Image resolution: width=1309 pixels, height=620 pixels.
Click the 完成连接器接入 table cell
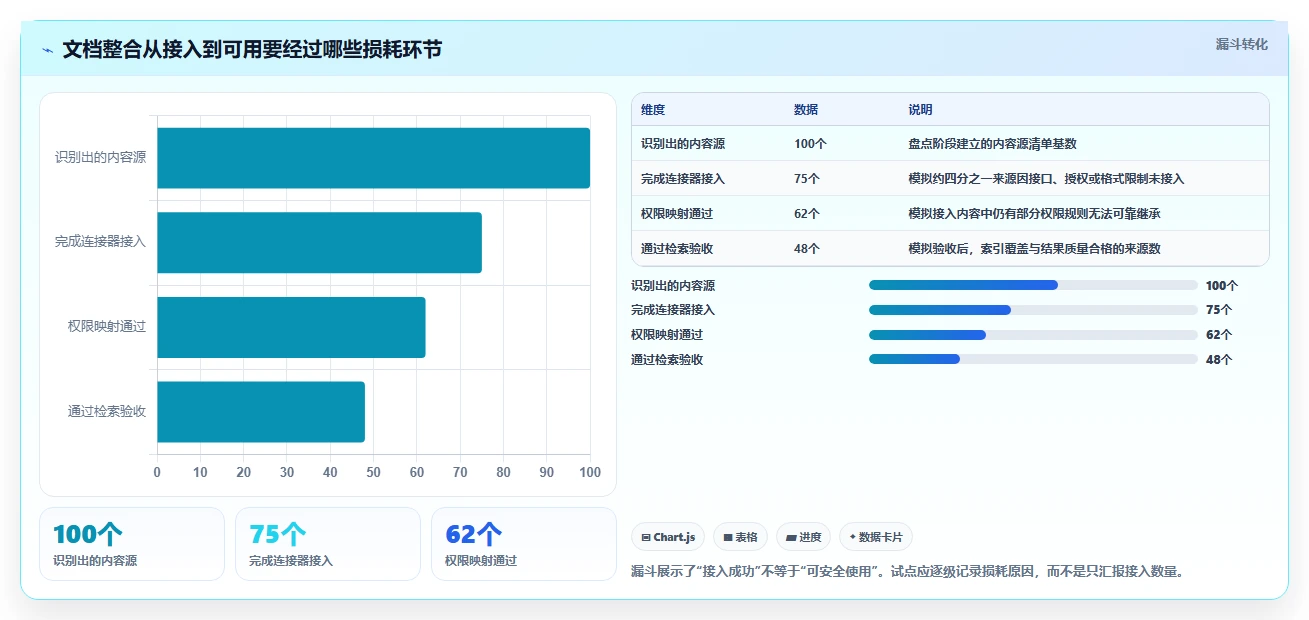[683, 179]
